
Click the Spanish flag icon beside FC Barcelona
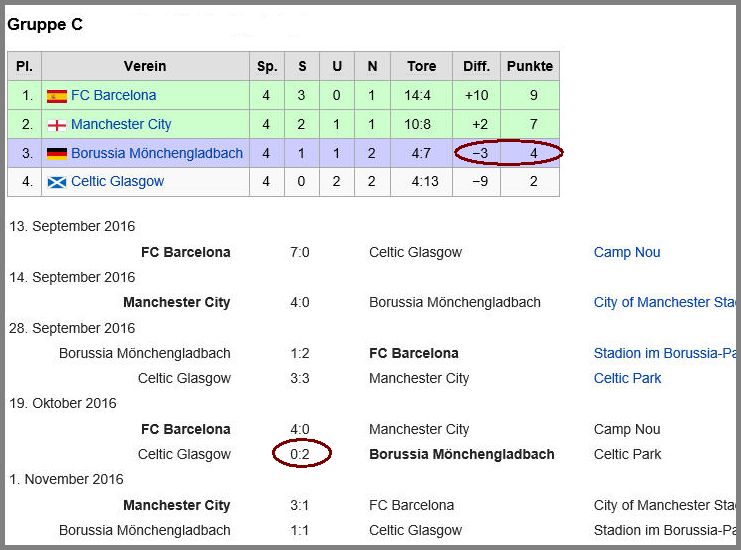click(x=56, y=96)
